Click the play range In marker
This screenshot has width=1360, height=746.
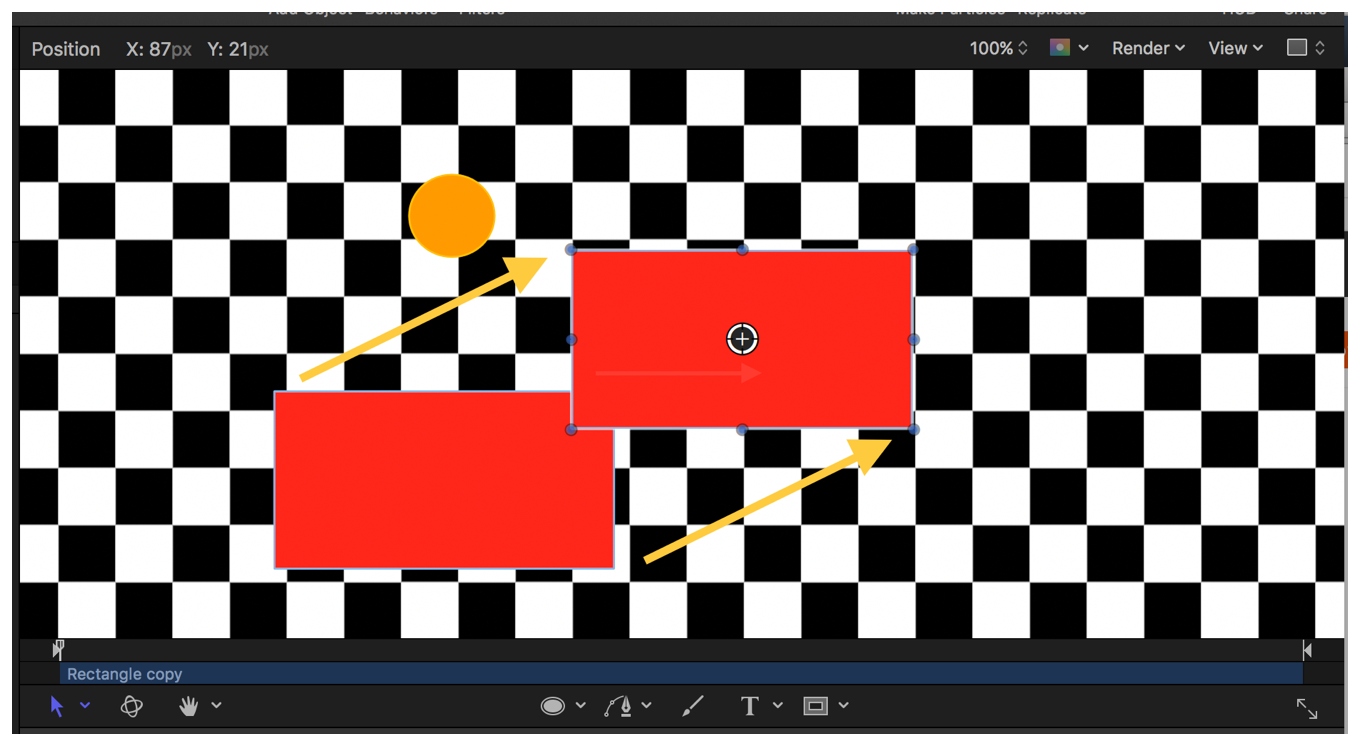(x=59, y=649)
